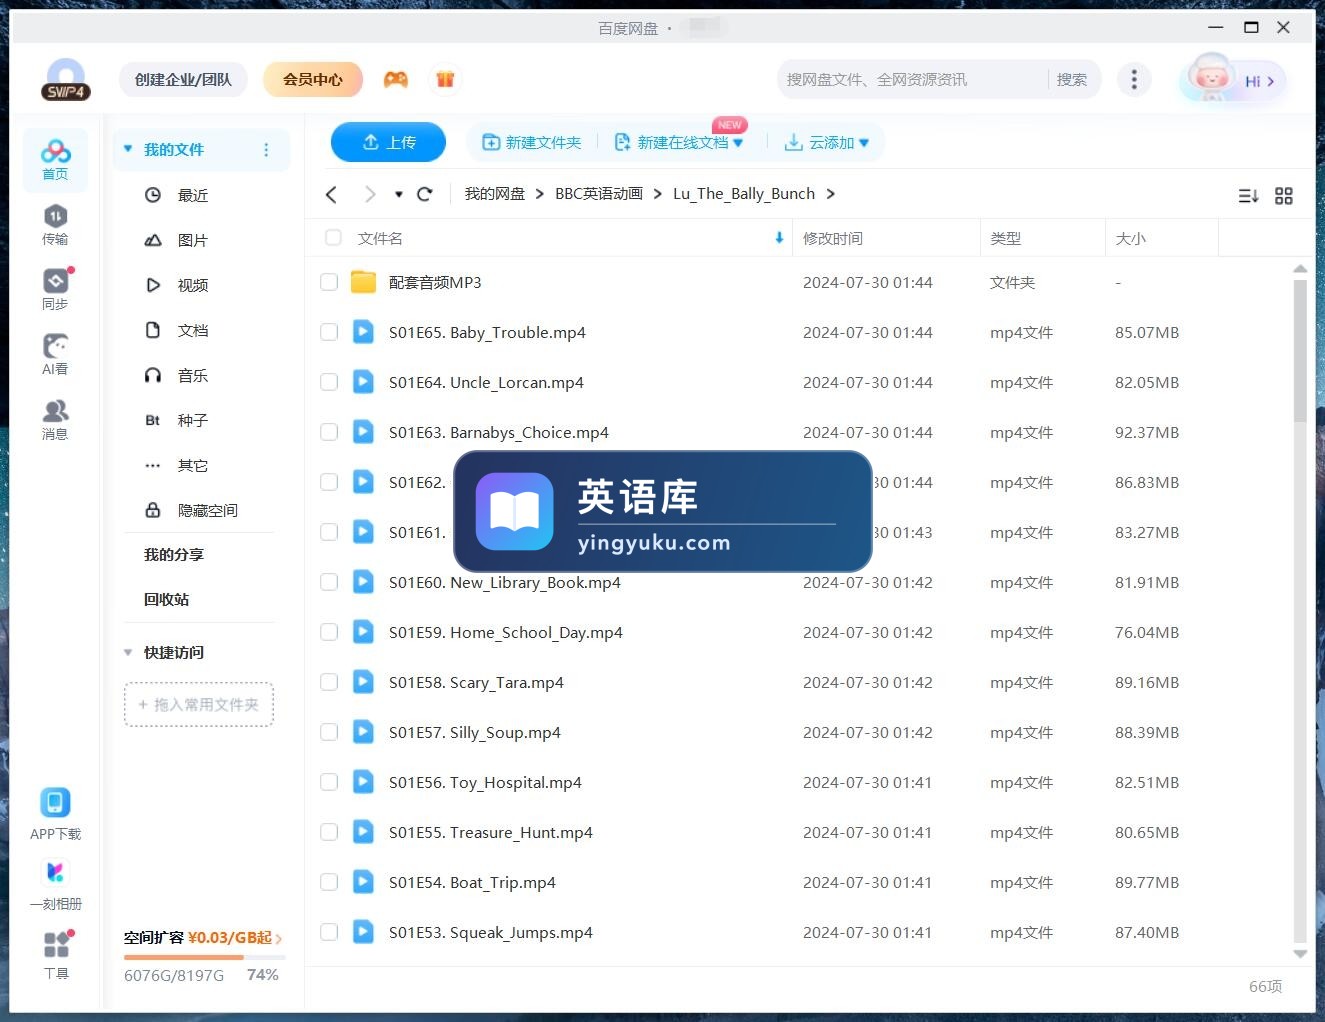1325x1022 pixels.
Task: Expand chevron after BBC英语动画 breadcrumb
Action: click(x=658, y=194)
